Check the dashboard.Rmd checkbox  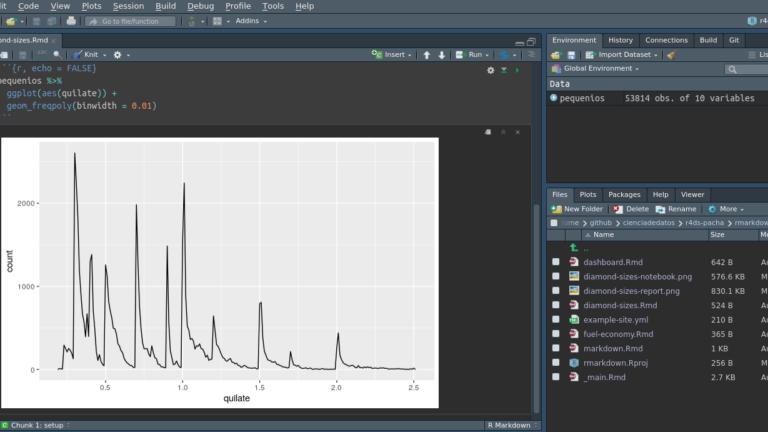[555, 262]
